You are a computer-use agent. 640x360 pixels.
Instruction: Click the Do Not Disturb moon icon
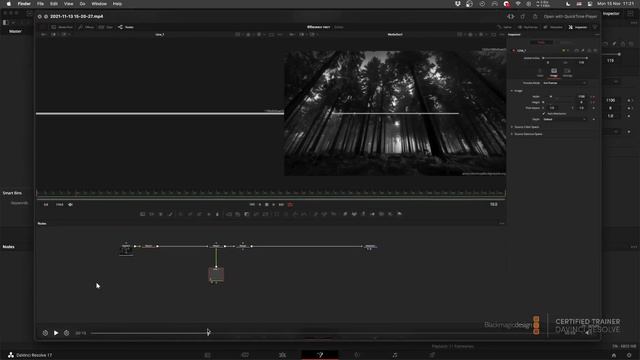[x=568, y=4]
